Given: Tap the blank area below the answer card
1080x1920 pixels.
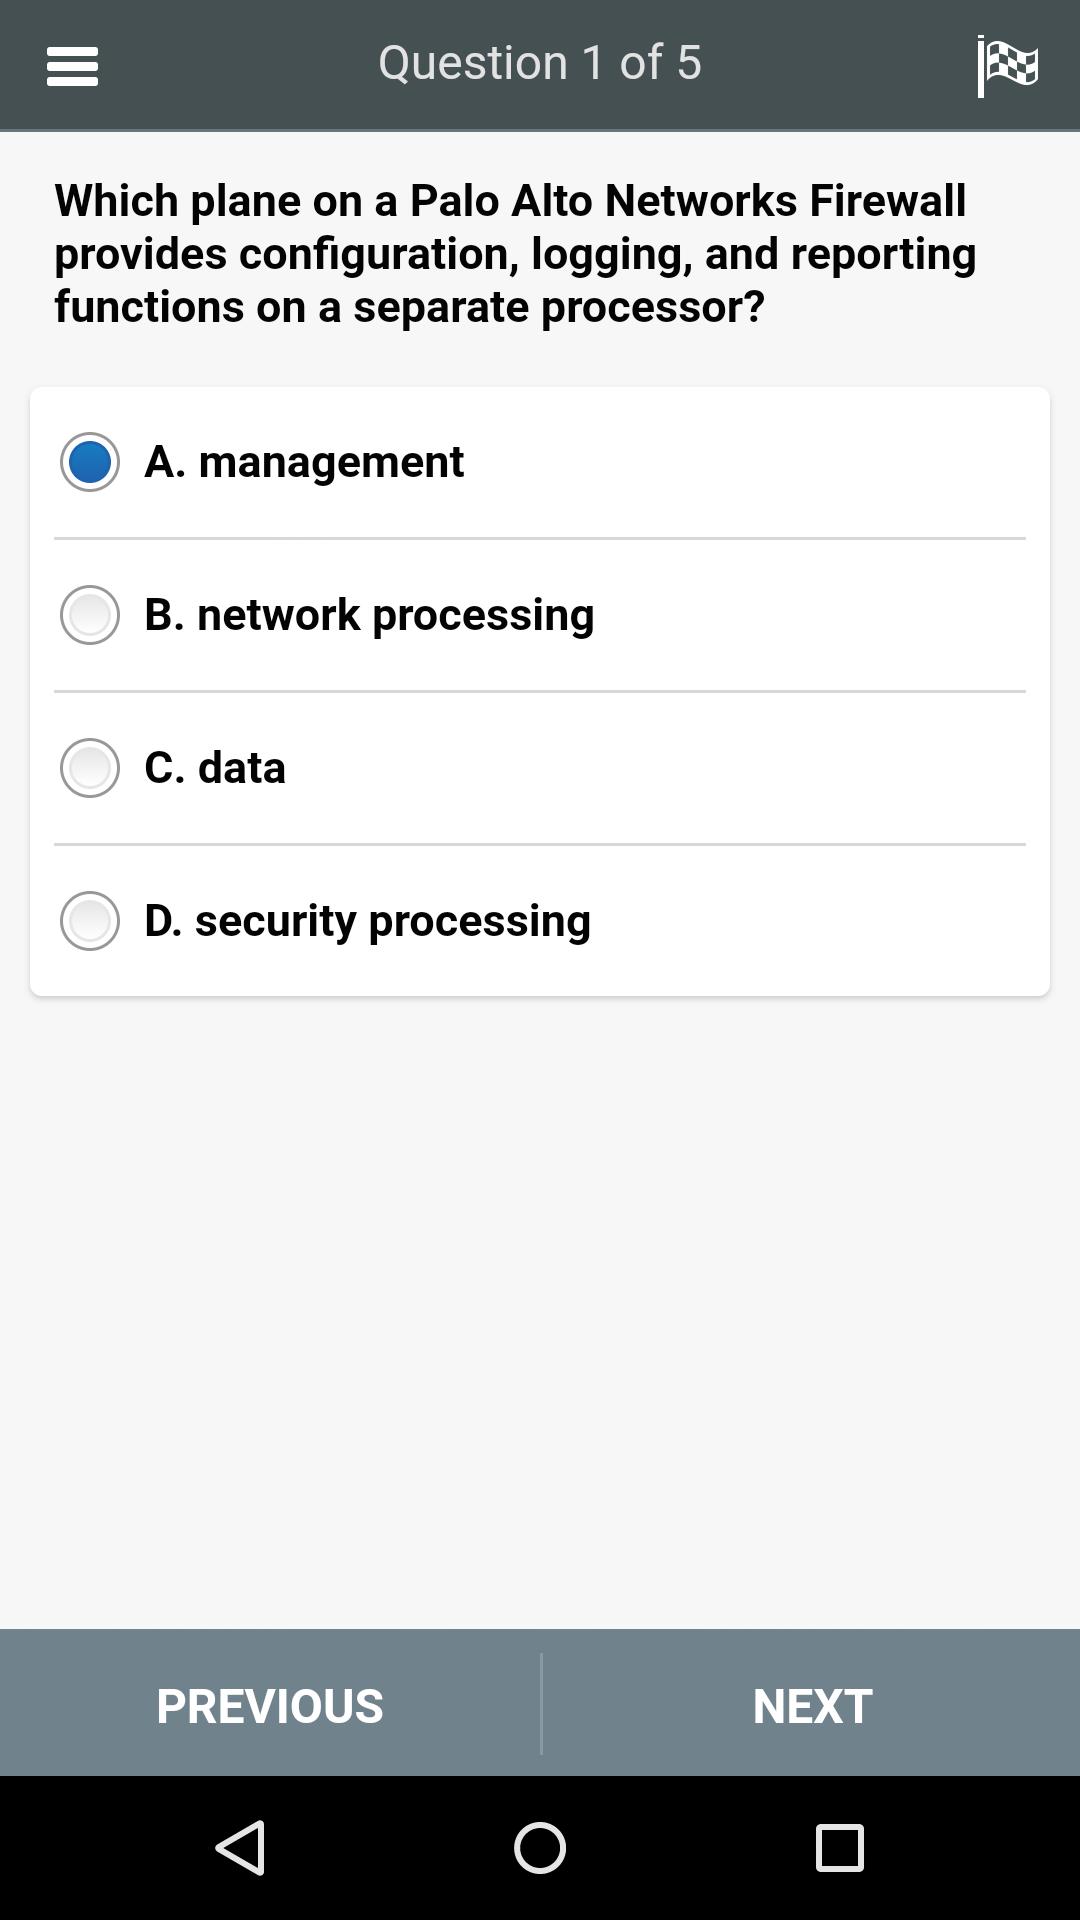Looking at the screenshot, I should (x=540, y=1310).
